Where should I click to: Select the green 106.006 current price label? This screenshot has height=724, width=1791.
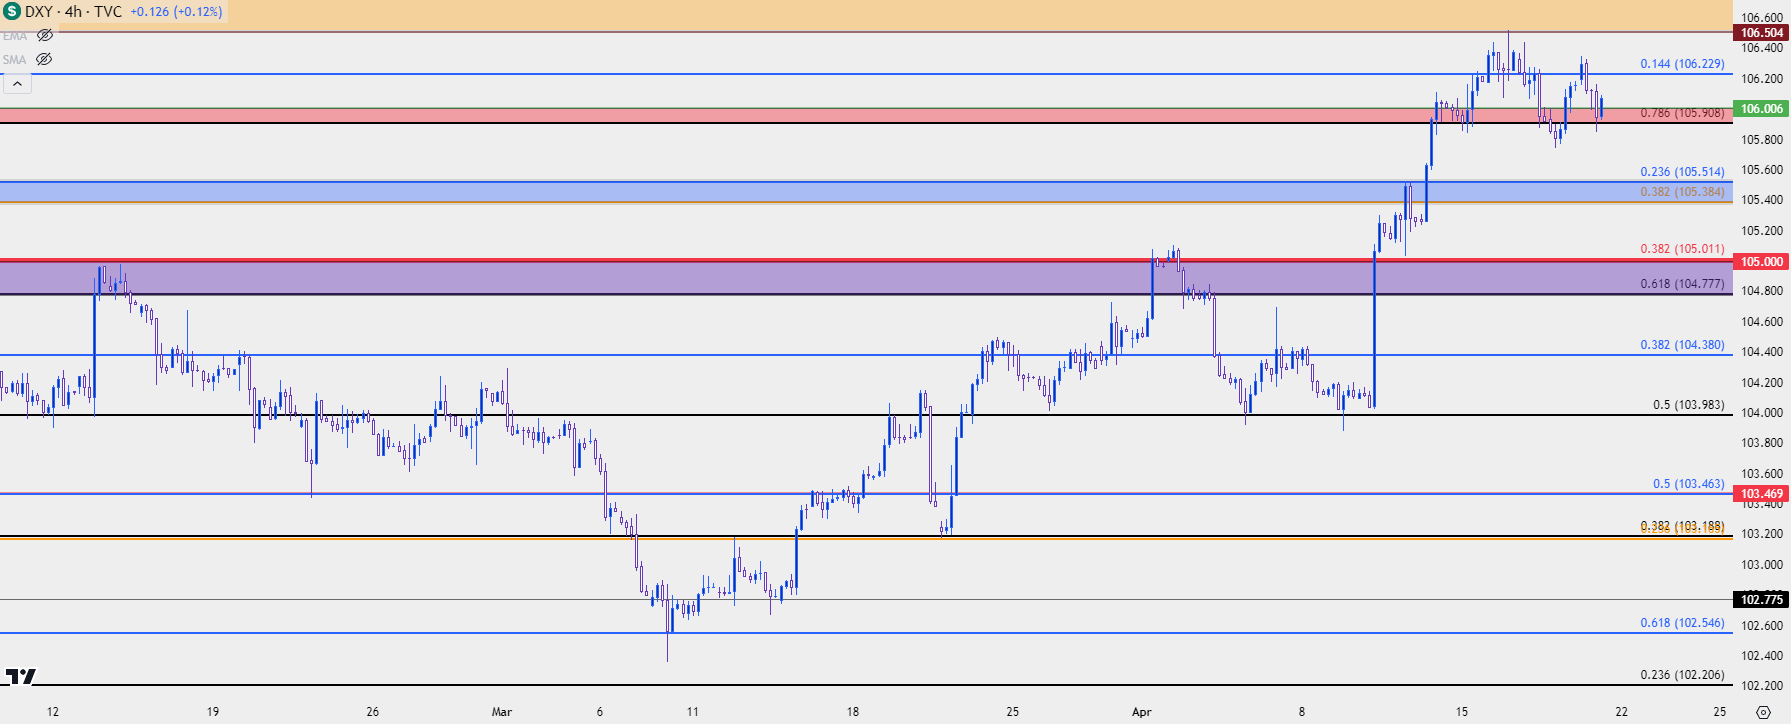pos(1762,109)
